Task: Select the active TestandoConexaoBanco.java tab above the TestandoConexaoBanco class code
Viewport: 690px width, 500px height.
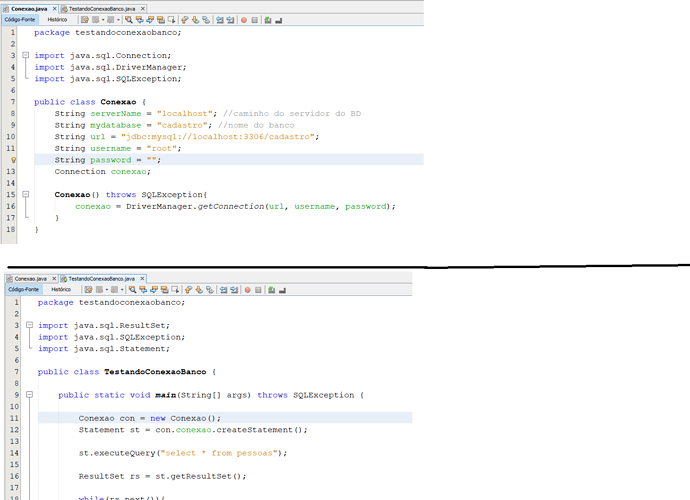Action: click(x=102, y=279)
